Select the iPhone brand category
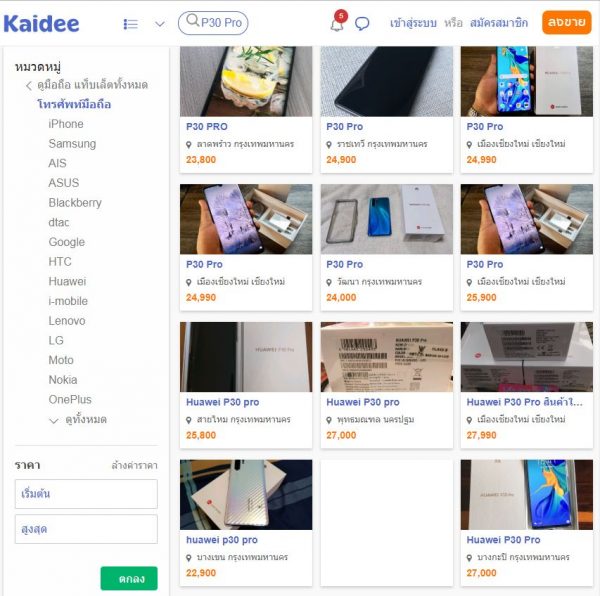 [66, 124]
